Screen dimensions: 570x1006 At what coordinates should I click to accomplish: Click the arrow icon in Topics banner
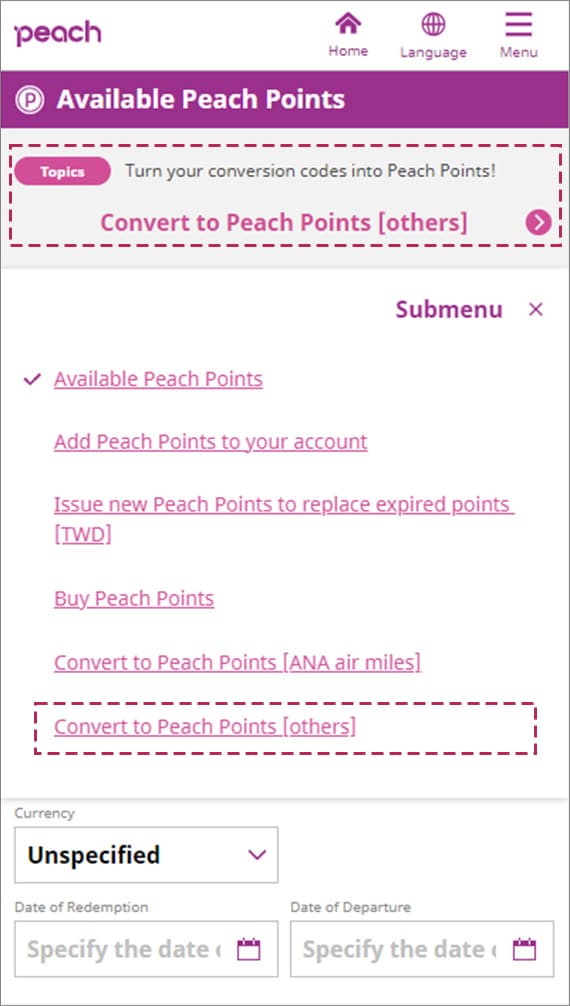(x=538, y=223)
